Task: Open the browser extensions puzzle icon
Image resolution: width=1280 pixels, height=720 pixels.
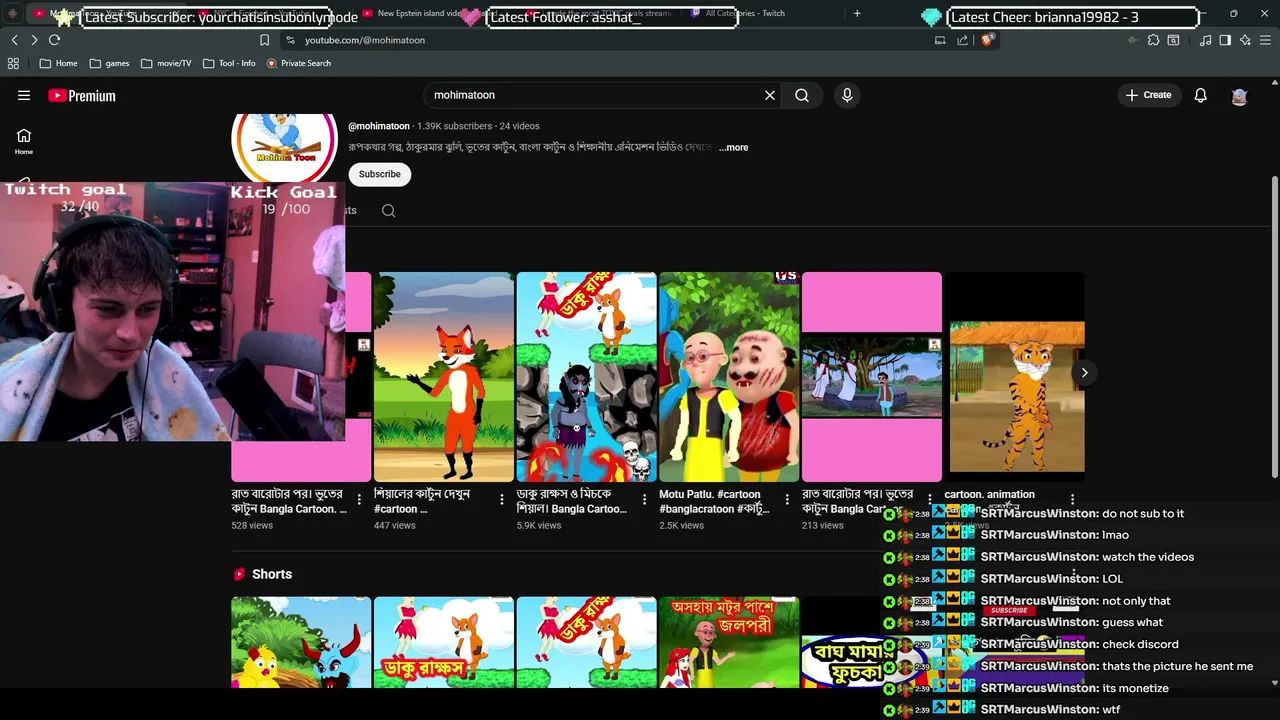Action: click(x=1153, y=40)
